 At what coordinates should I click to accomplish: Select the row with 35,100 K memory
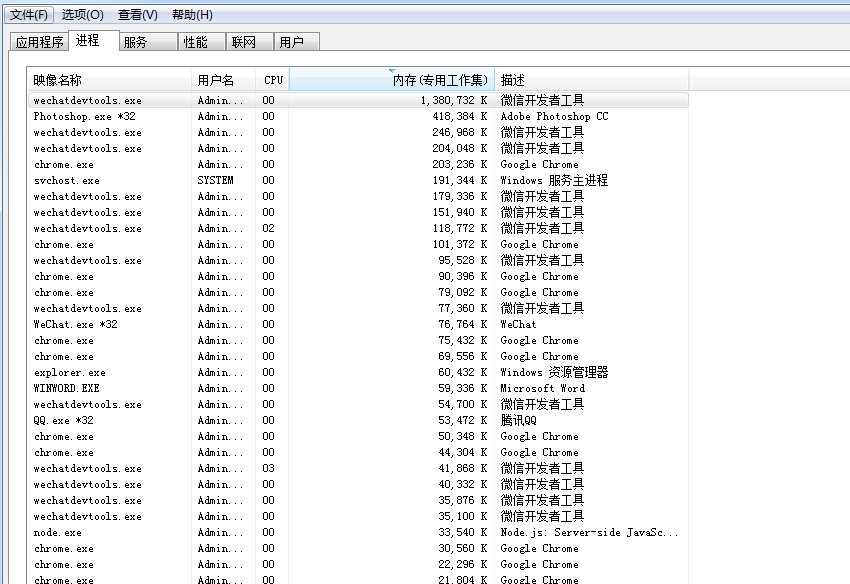358,516
